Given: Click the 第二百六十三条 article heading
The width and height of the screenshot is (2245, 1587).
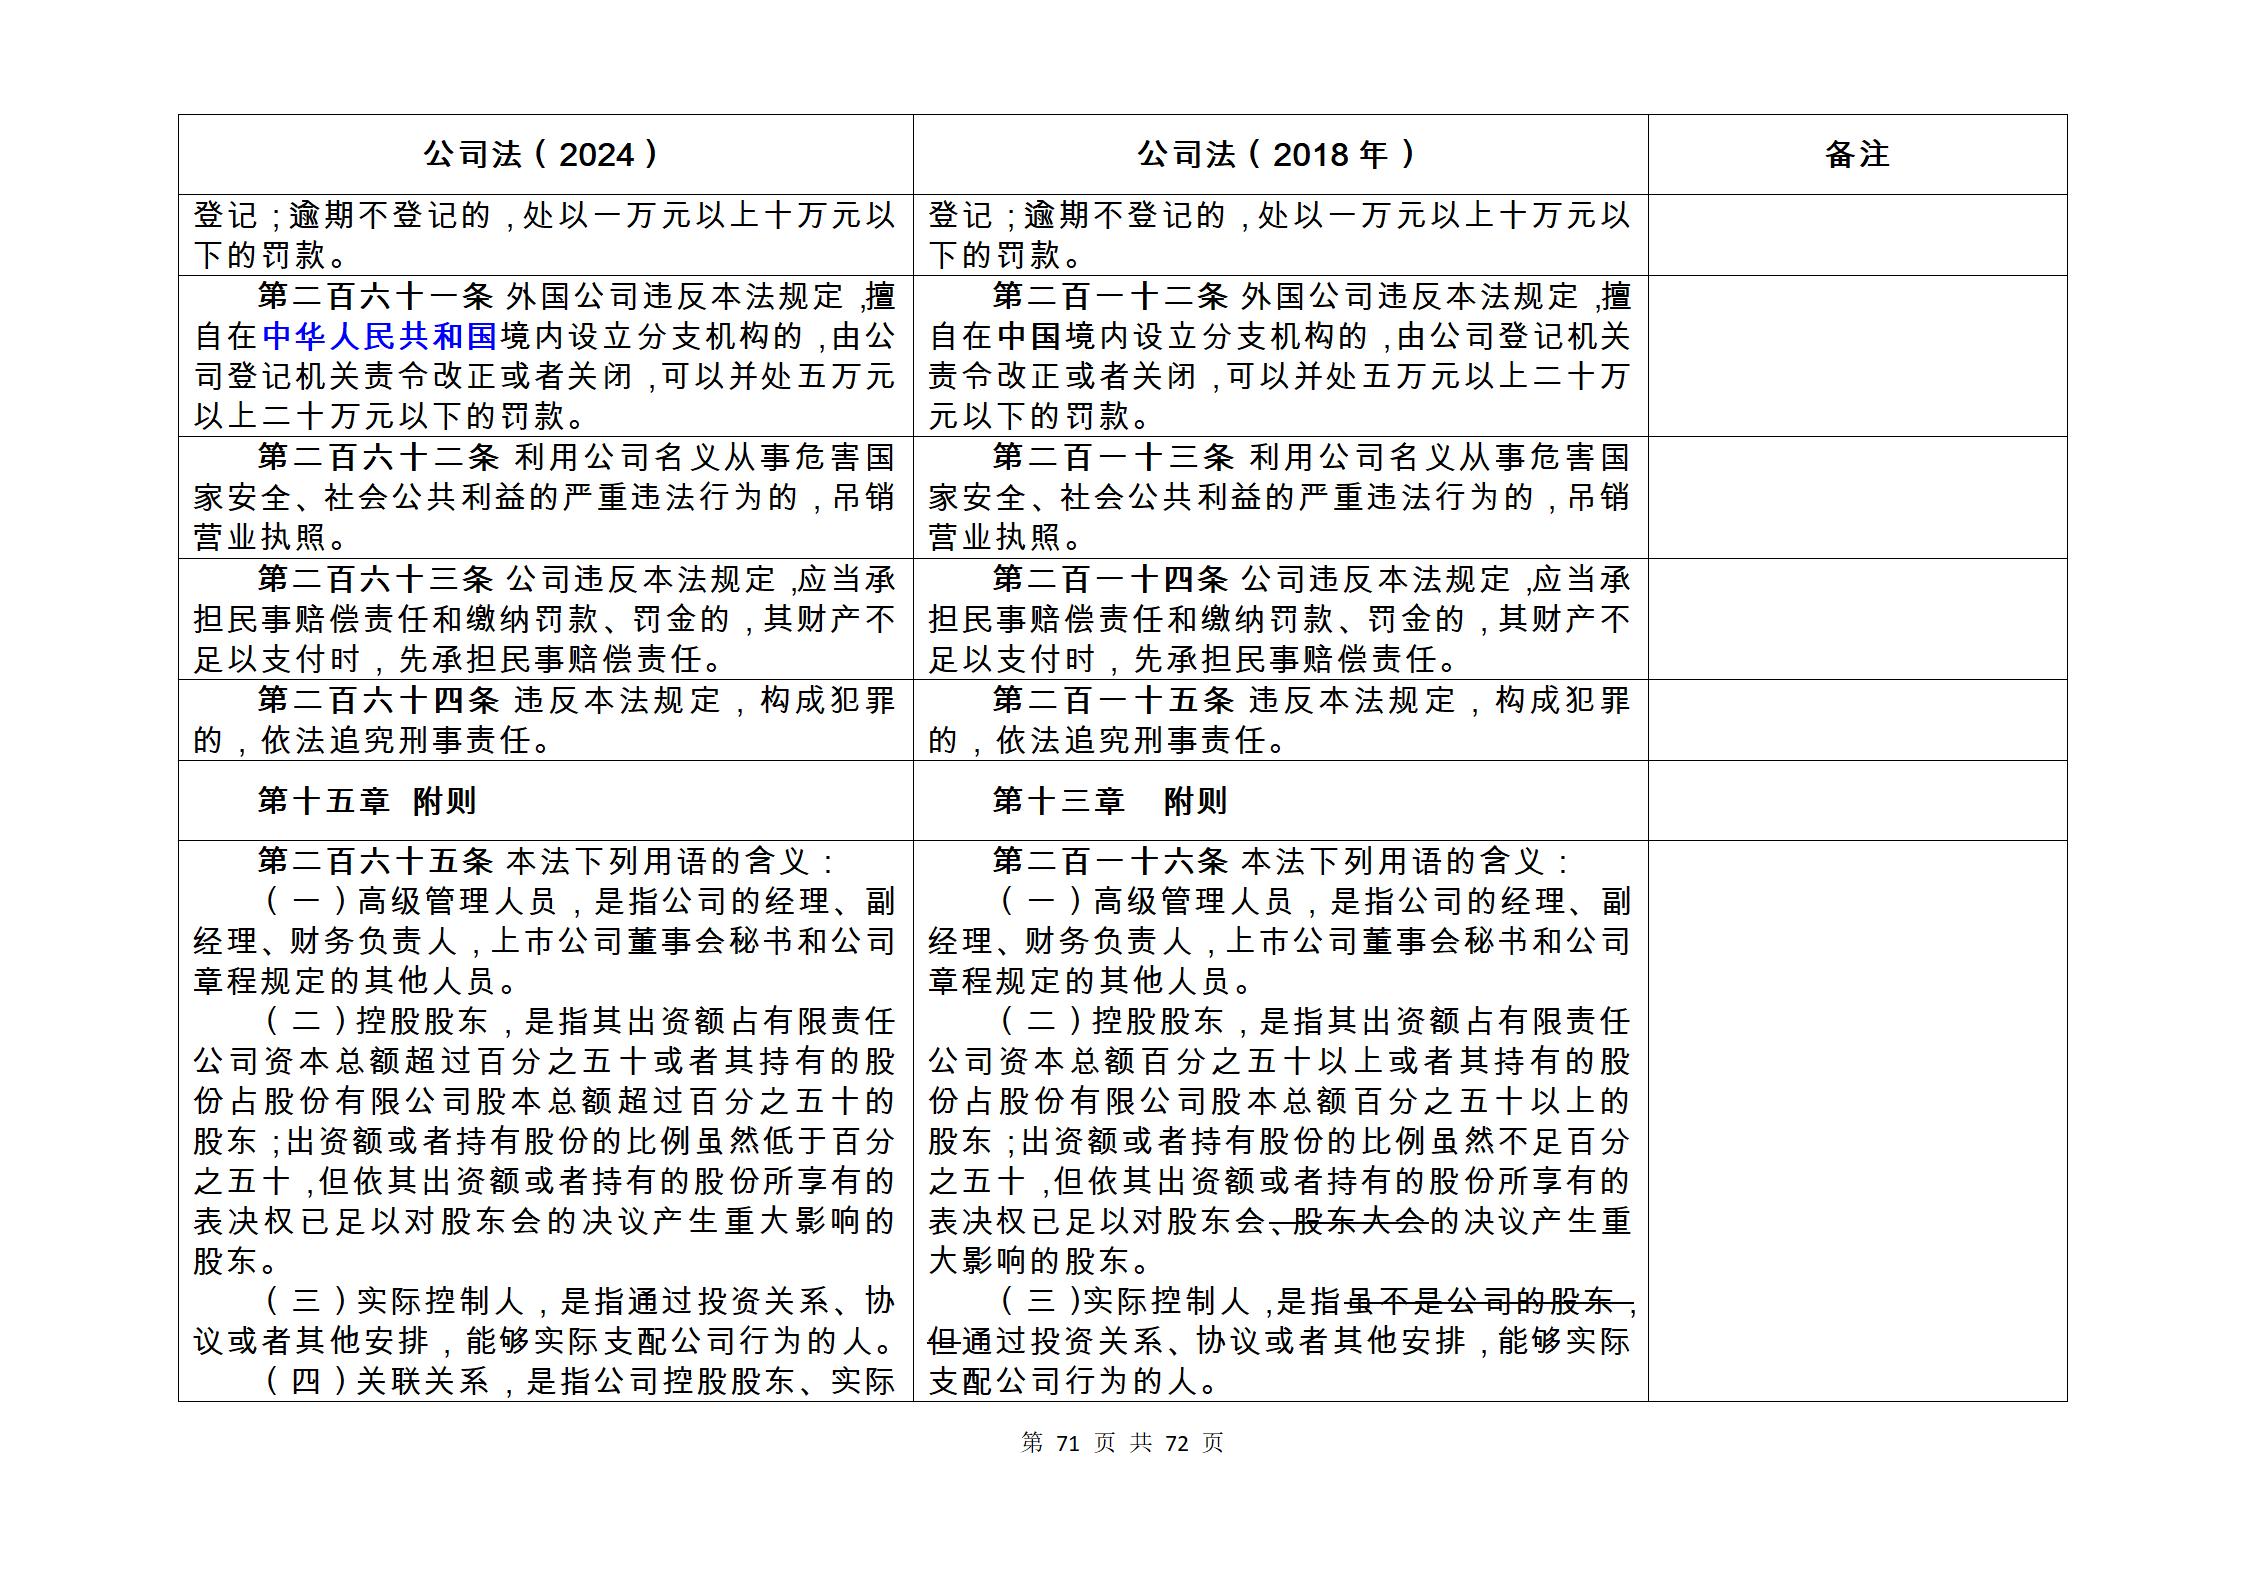Looking at the screenshot, I should [375, 579].
